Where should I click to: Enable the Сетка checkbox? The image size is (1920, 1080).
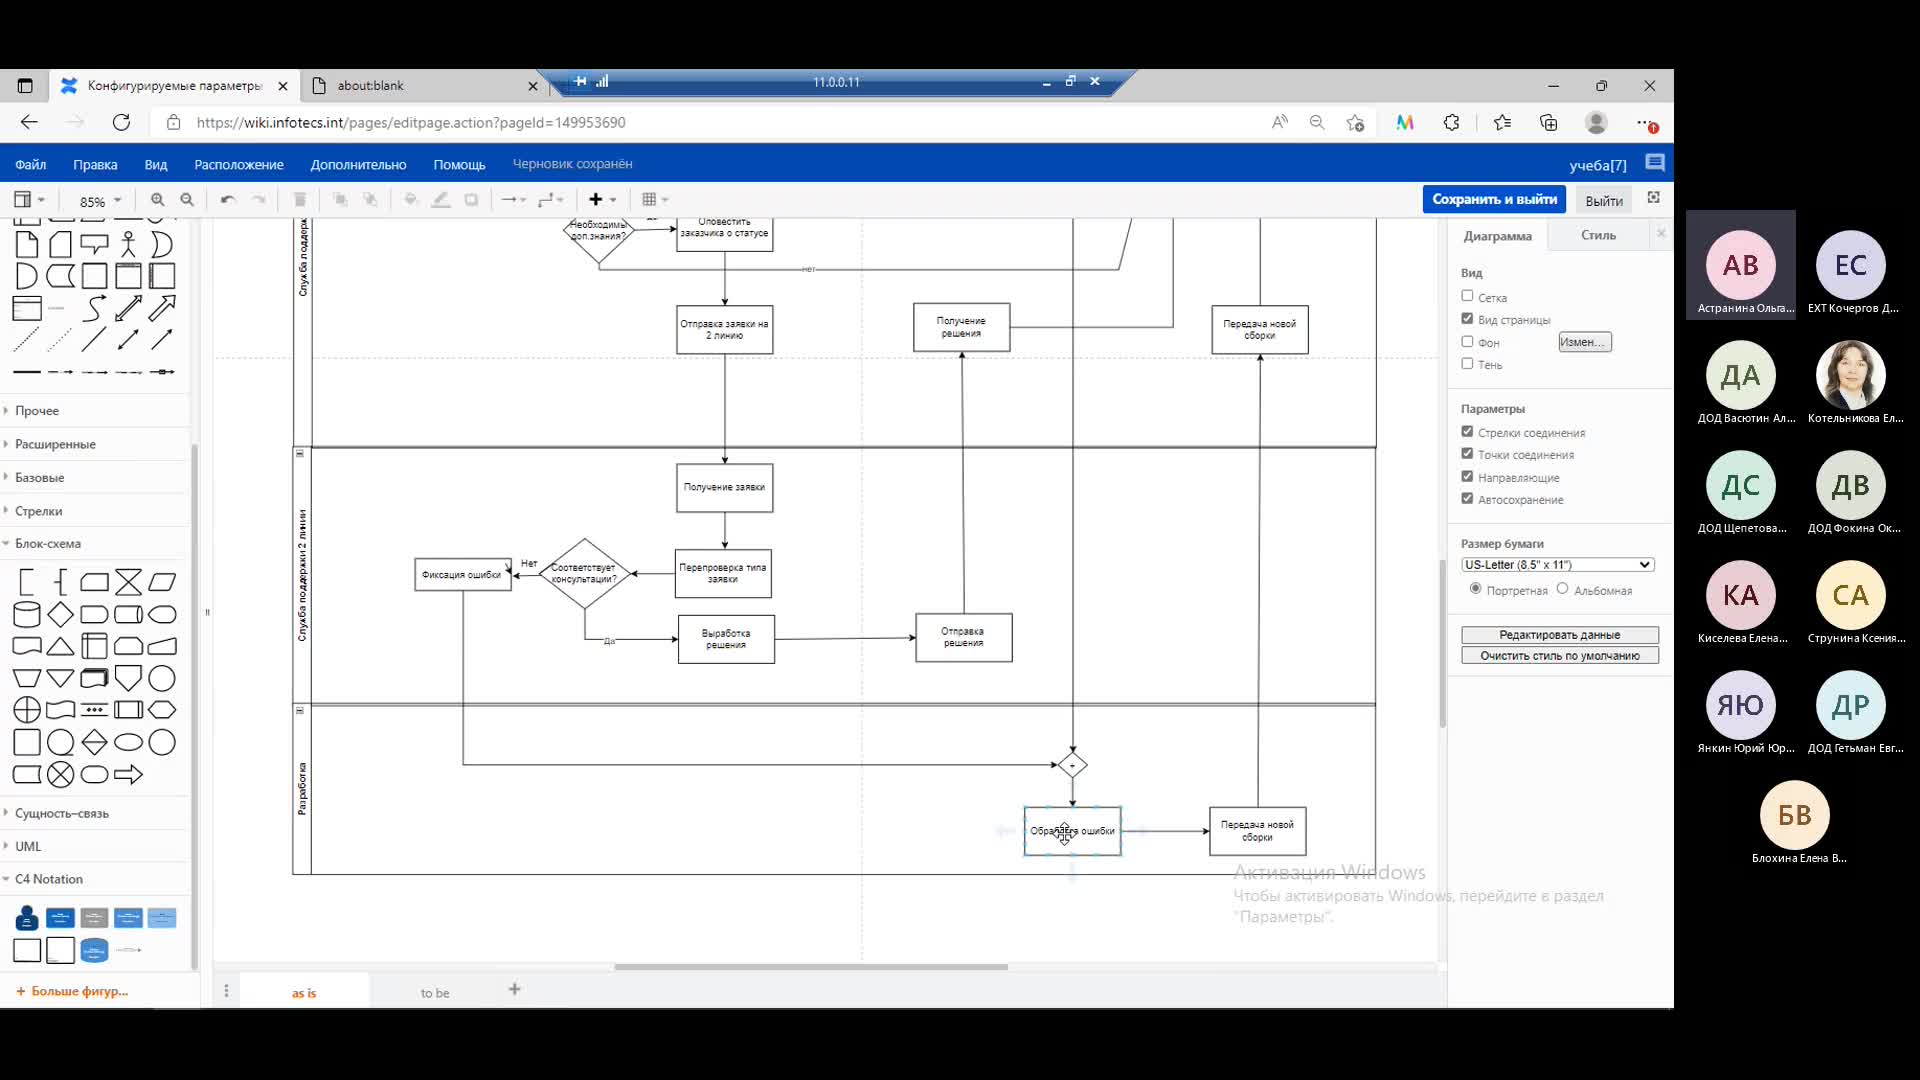[x=1467, y=296]
